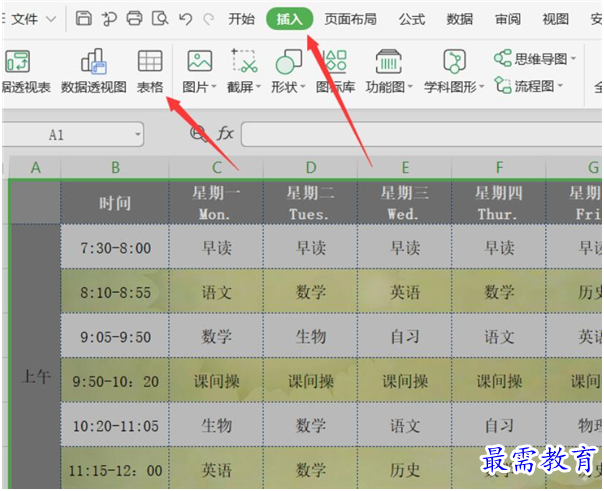Click the export-to-PDF icon beside Save
Viewport: 604px width, 491px height.
(x=109, y=18)
